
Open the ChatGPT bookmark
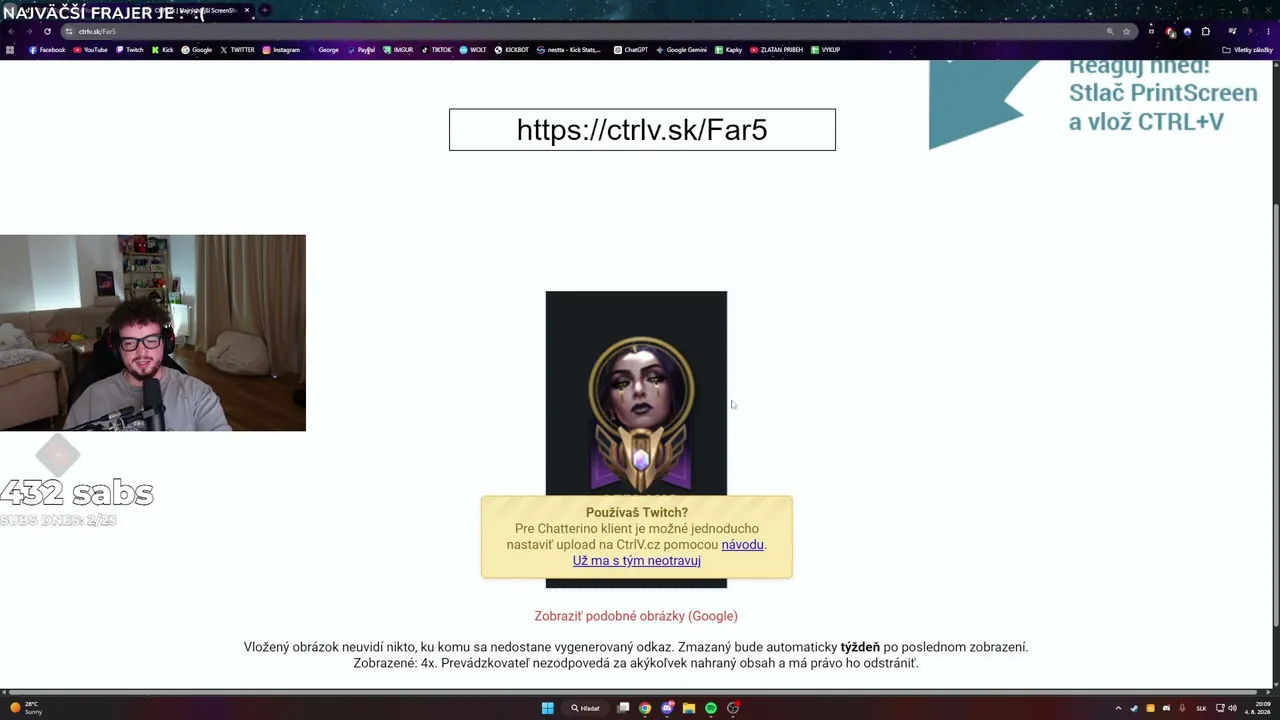point(631,50)
